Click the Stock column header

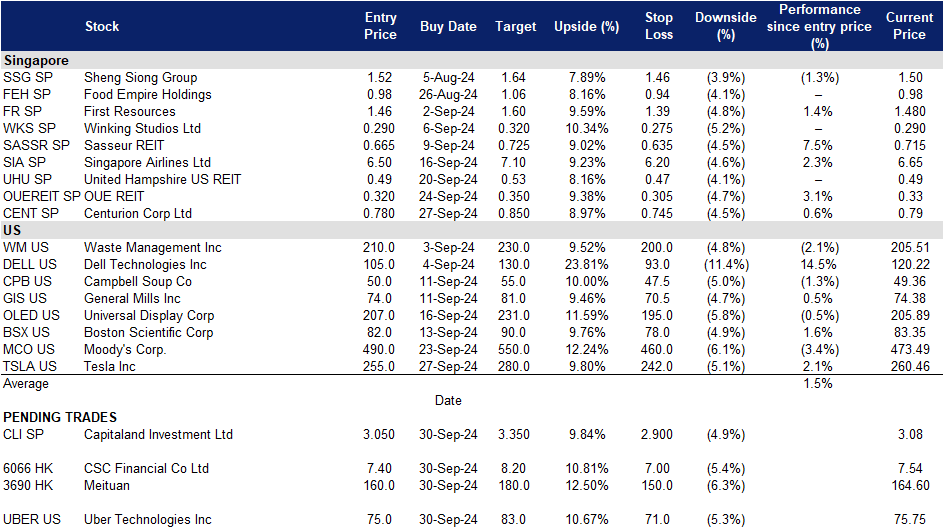[102, 26]
